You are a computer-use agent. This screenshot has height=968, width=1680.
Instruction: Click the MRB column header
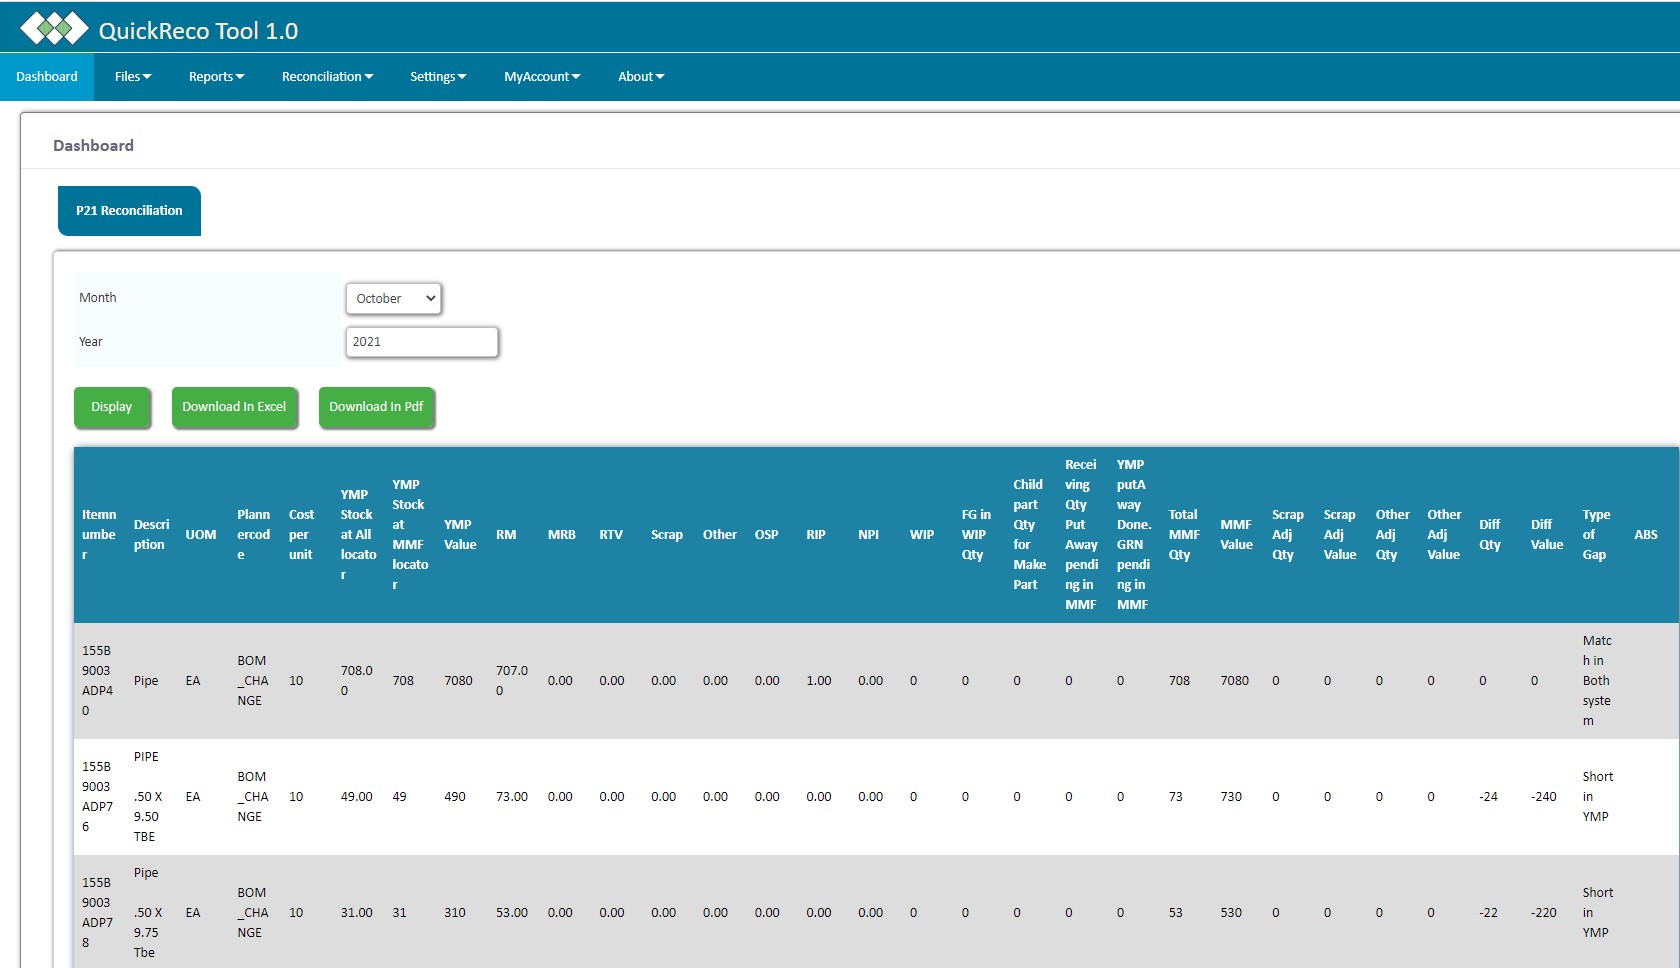tap(561, 535)
